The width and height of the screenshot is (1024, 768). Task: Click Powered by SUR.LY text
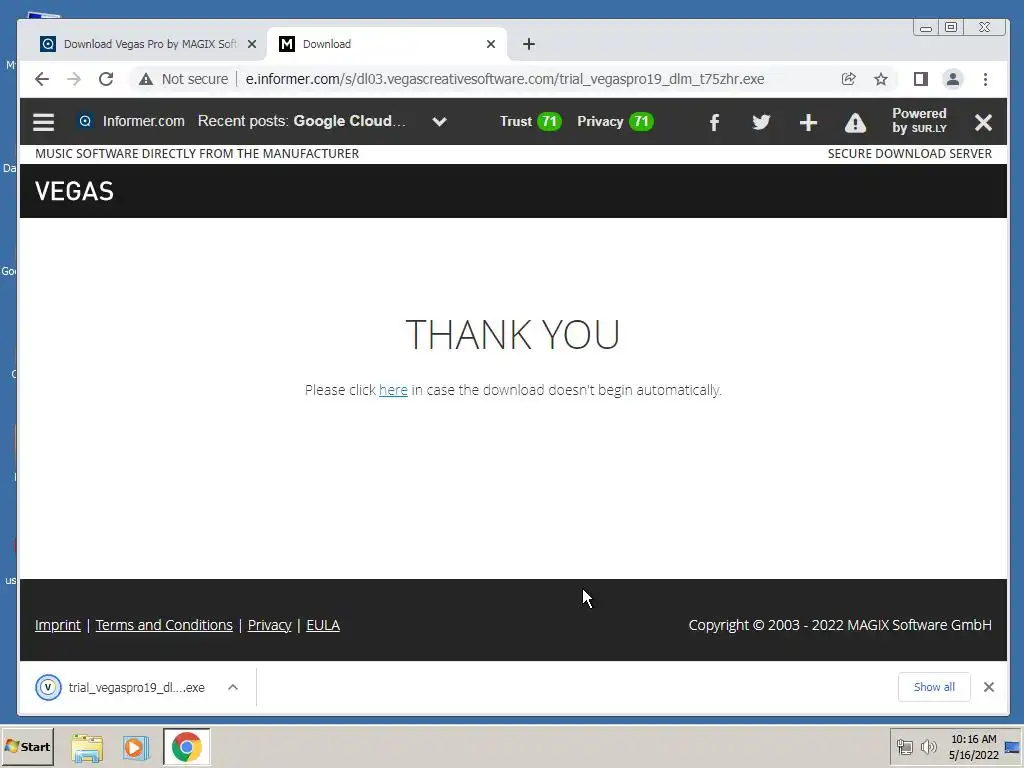point(919,121)
